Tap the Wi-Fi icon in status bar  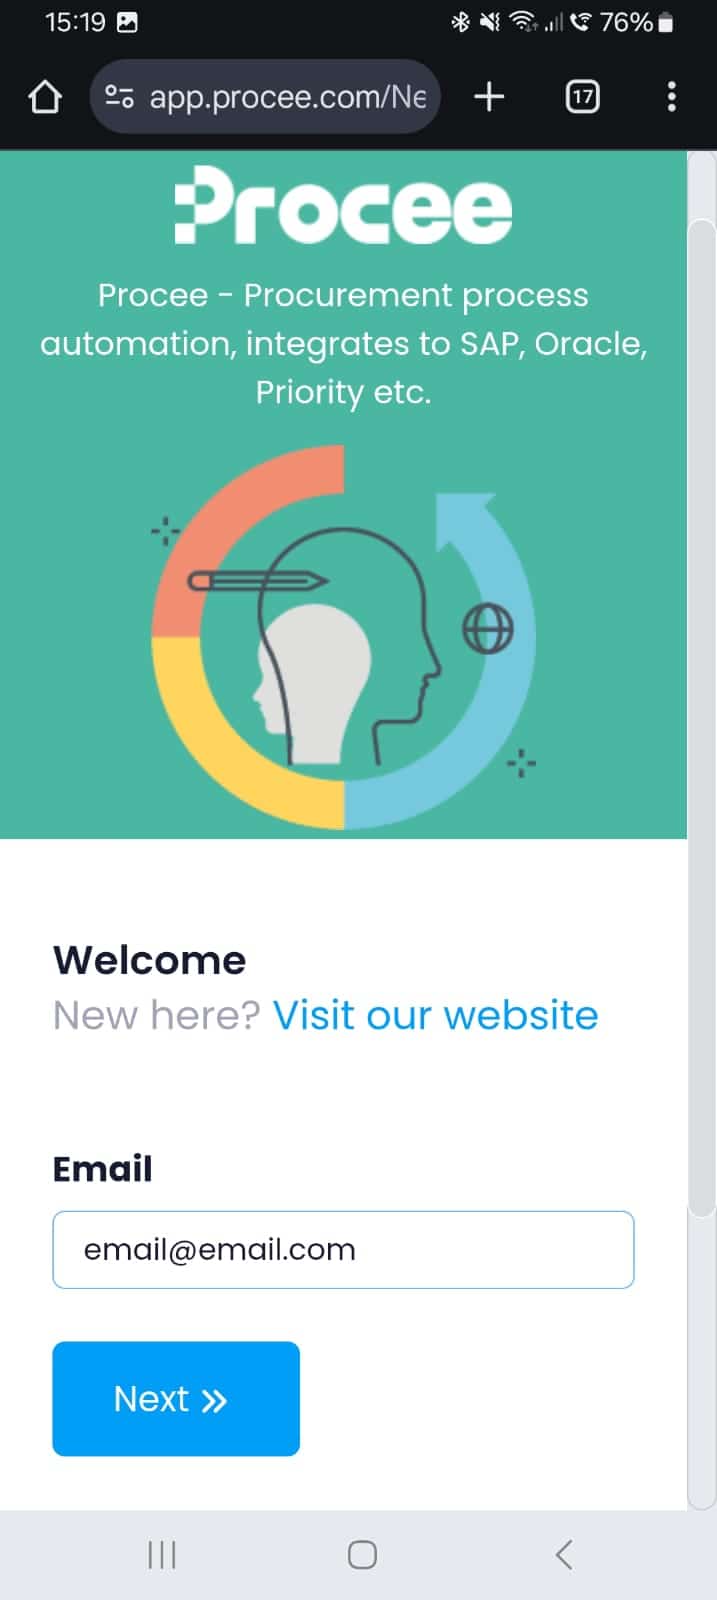click(x=522, y=22)
